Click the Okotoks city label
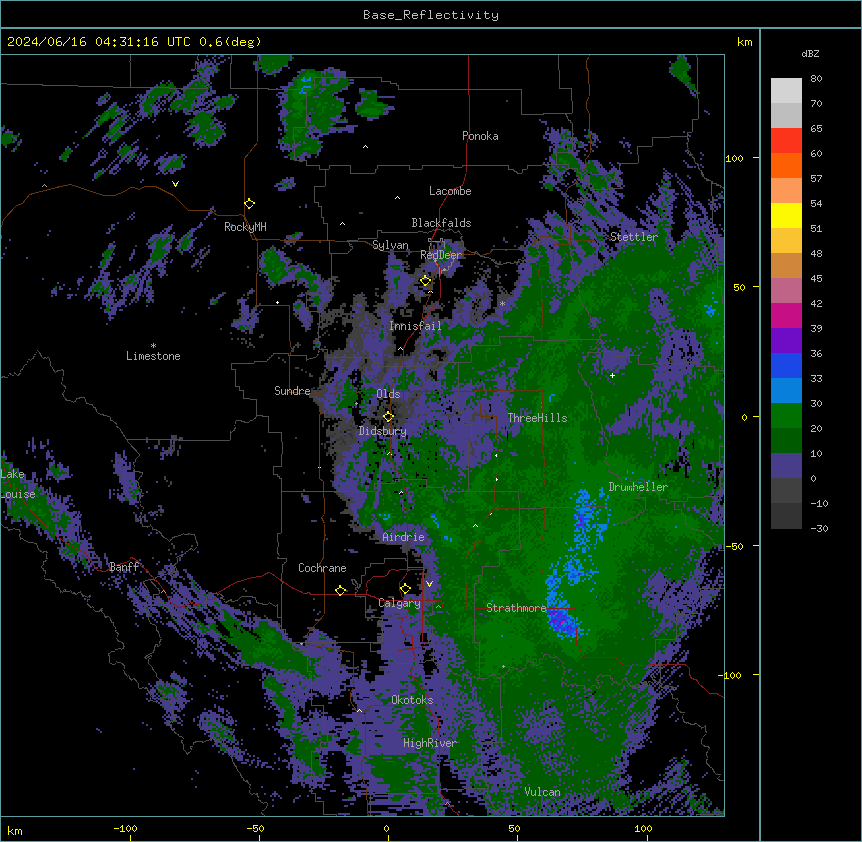862x842 pixels. 412,700
